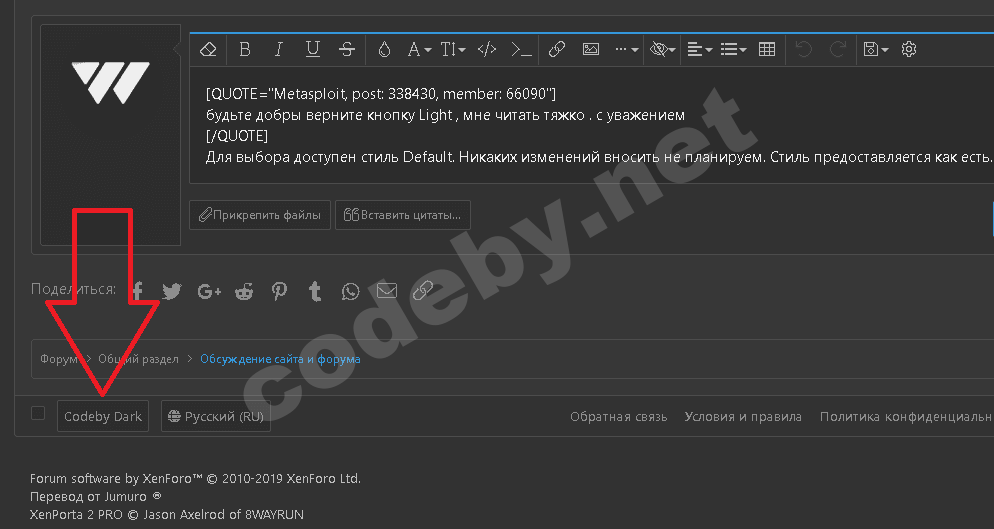
Task: Toggle strikethrough text formatting
Action: pyautogui.click(x=346, y=49)
